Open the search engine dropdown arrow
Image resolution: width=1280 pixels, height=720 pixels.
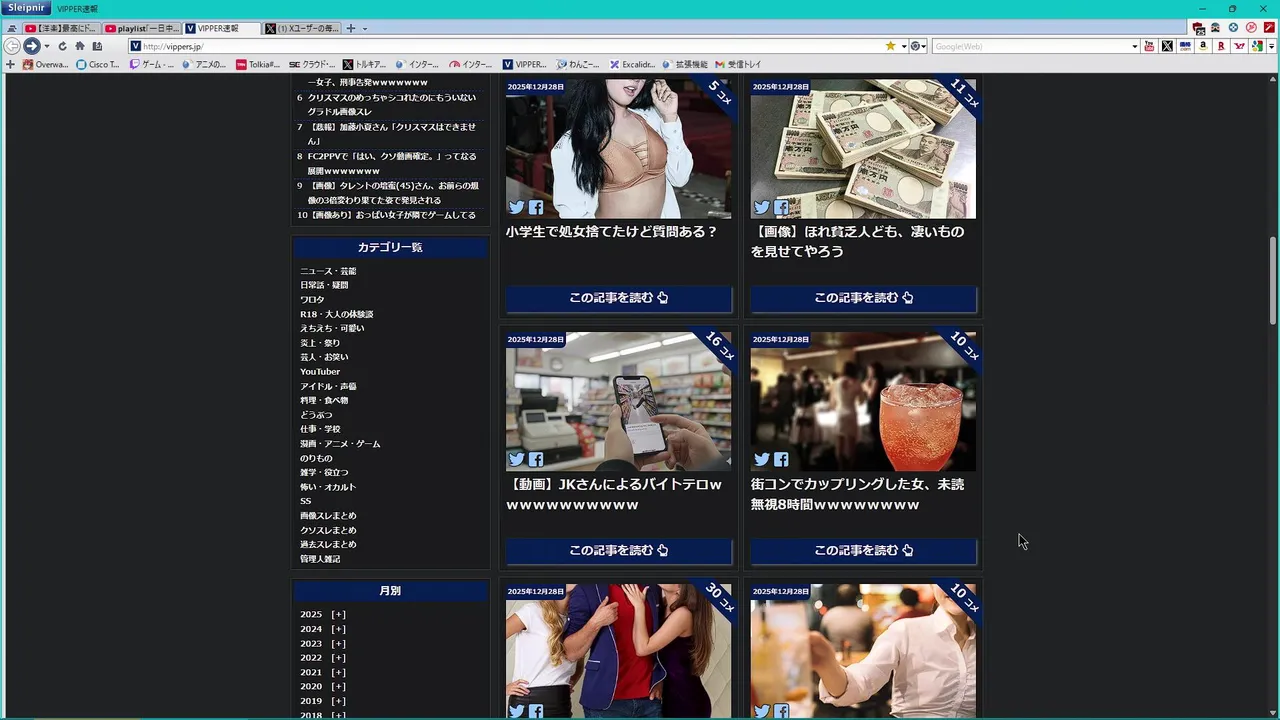pos(1134,46)
